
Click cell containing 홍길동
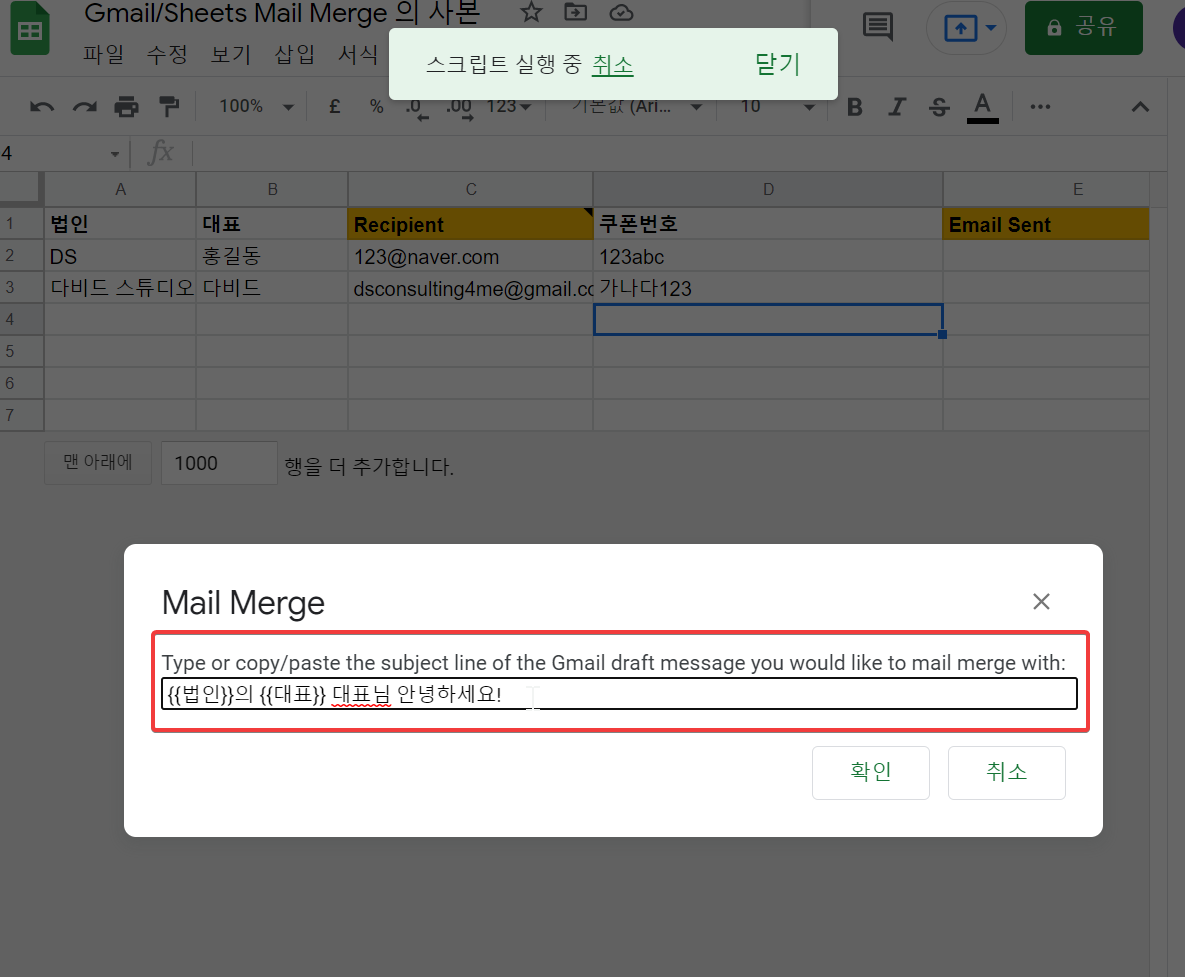272,256
